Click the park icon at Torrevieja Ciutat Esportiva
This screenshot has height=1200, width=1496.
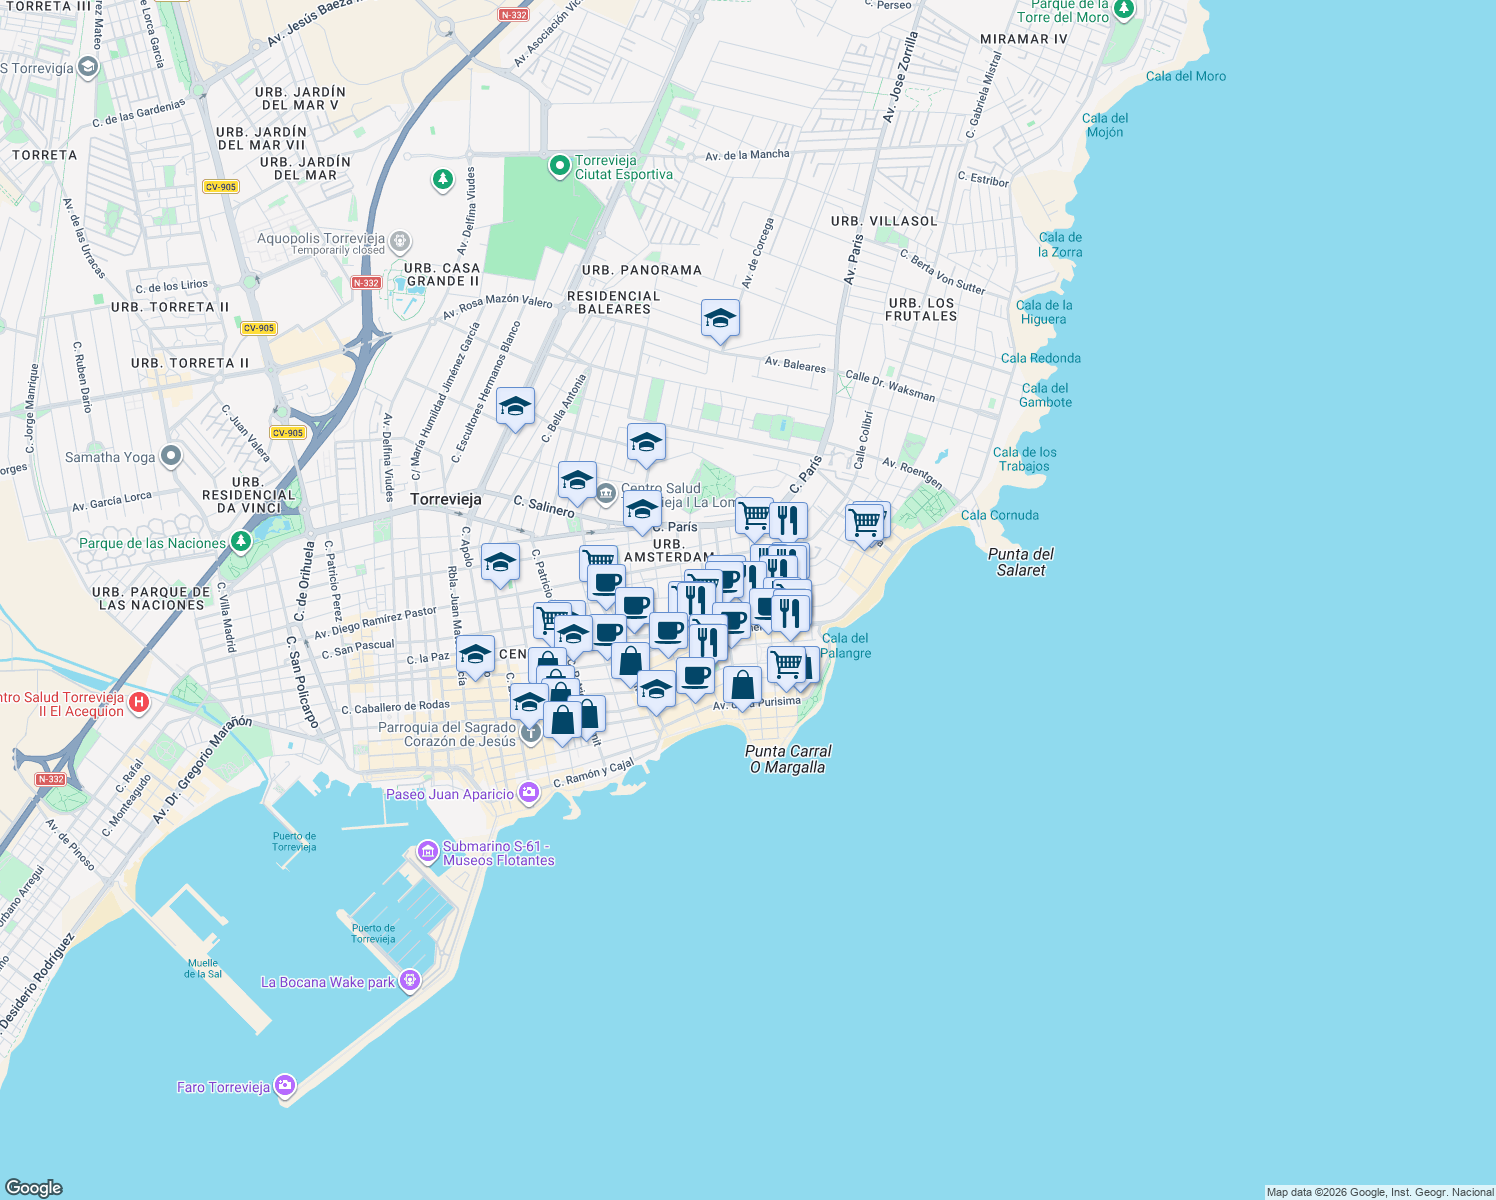tap(559, 165)
